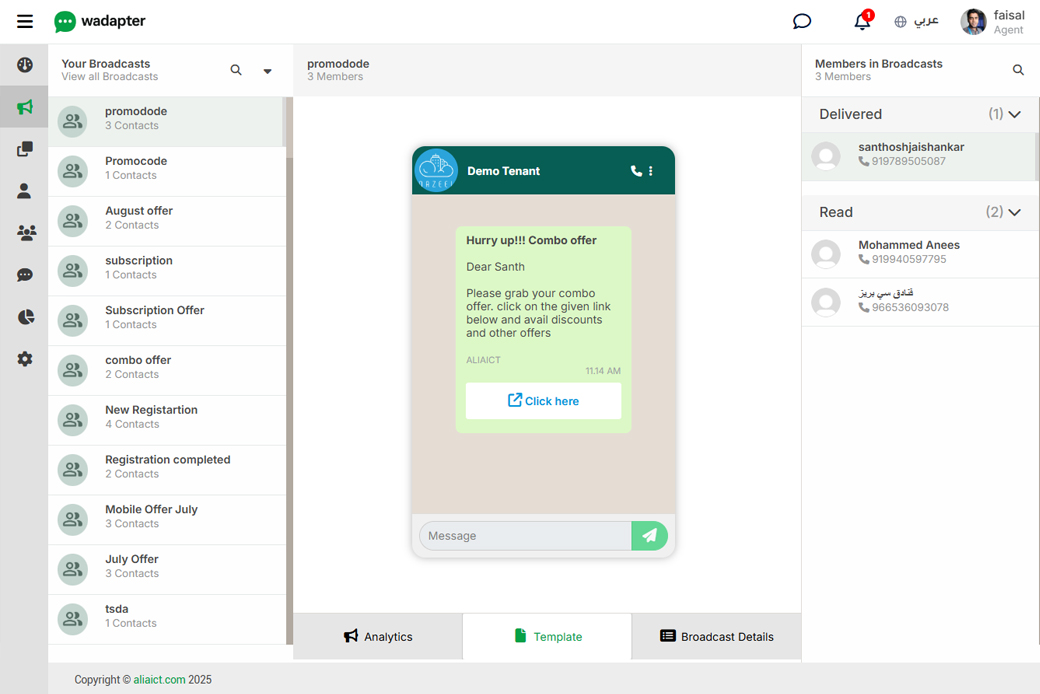The width and height of the screenshot is (1040, 694).
Task: Open the groups sidebar icon
Action: [x=25, y=233]
